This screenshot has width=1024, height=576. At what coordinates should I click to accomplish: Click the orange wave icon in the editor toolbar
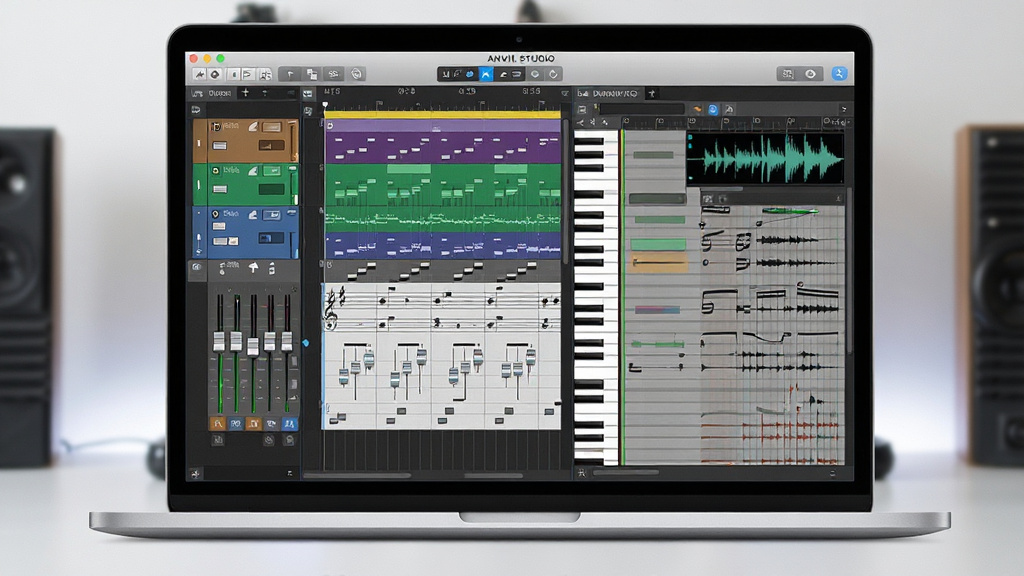coord(697,109)
